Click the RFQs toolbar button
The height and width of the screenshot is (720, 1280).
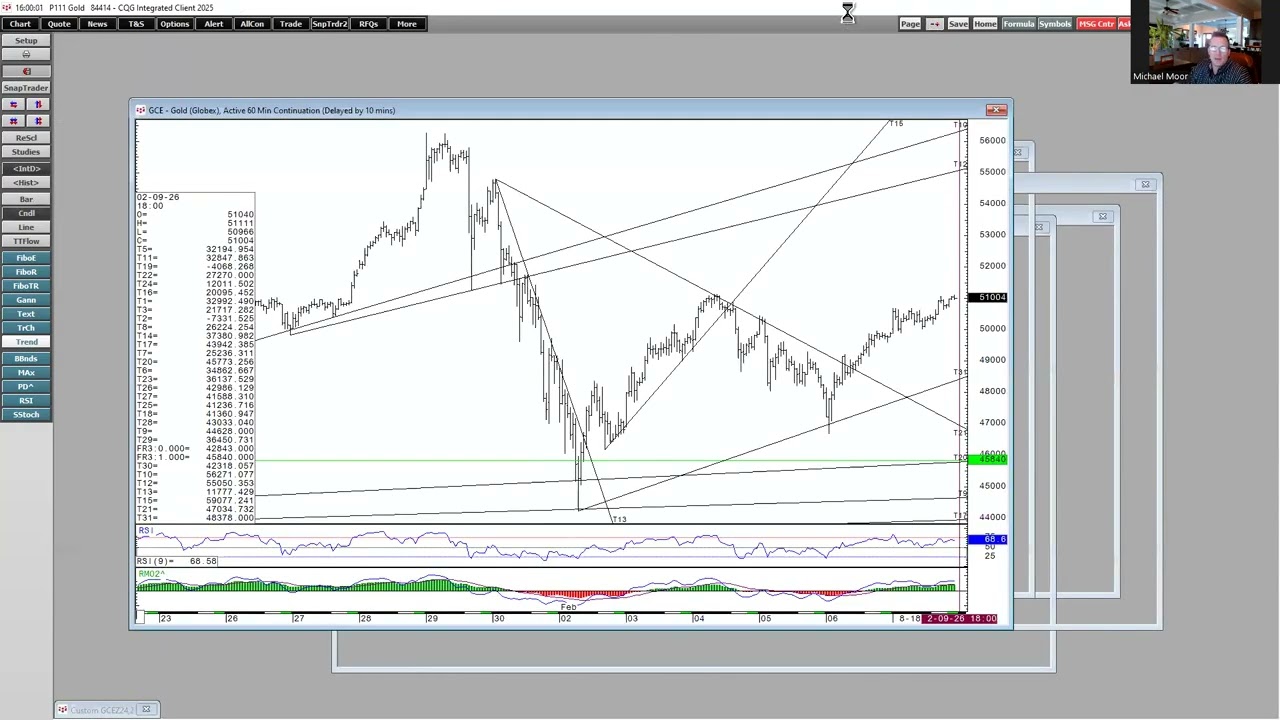pyautogui.click(x=368, y=24)
